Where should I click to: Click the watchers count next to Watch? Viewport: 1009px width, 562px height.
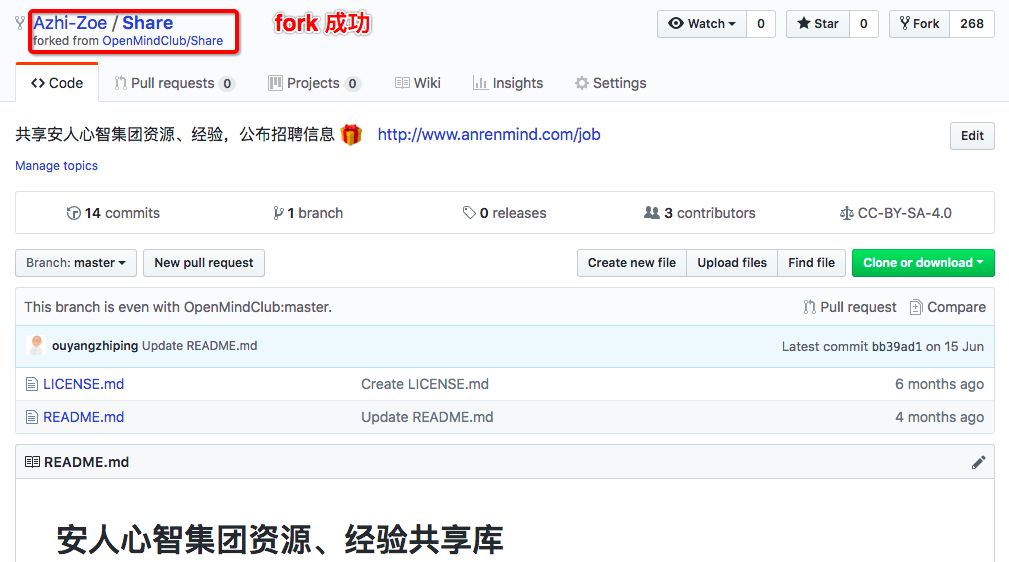point(761,24)
